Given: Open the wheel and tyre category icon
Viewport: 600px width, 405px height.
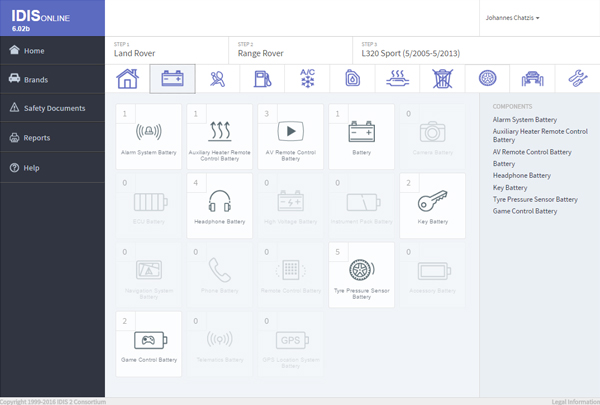Looking at the screenshot, I should [488, 78].
